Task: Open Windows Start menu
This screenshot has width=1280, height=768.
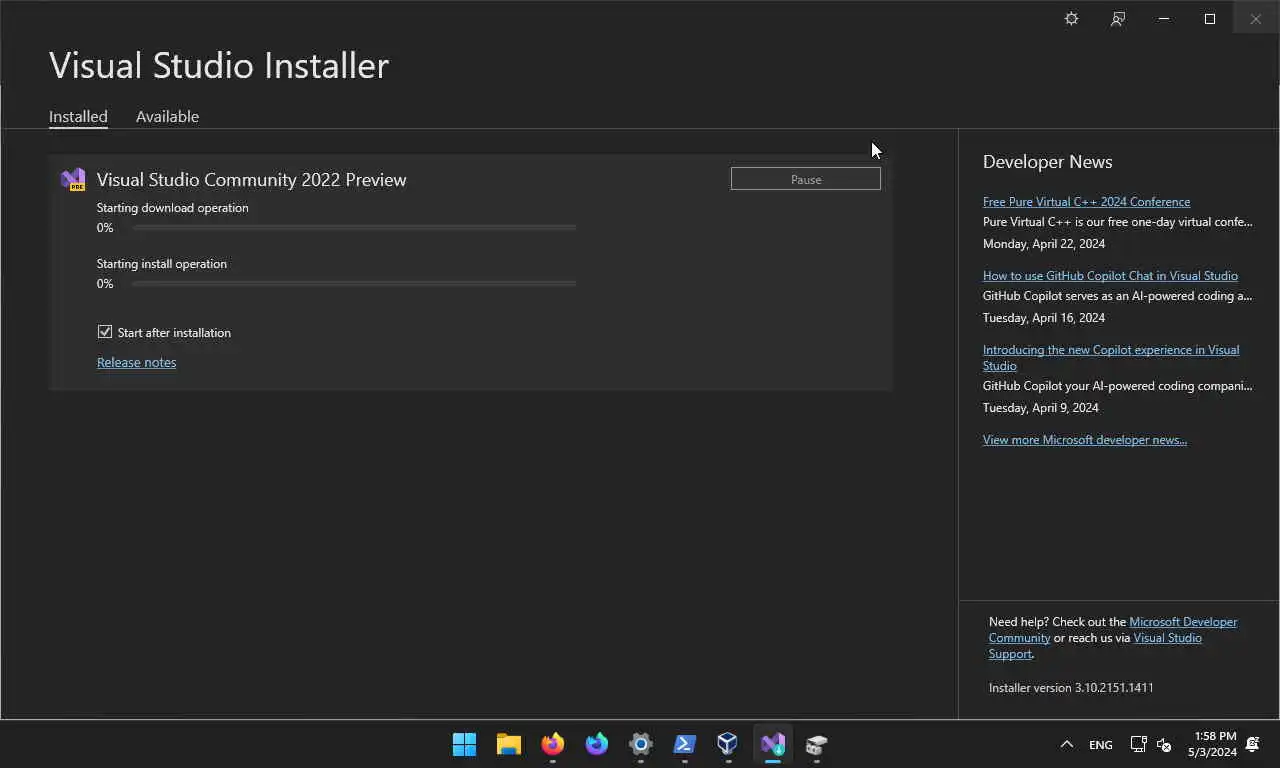Action: tap(465, 744)
